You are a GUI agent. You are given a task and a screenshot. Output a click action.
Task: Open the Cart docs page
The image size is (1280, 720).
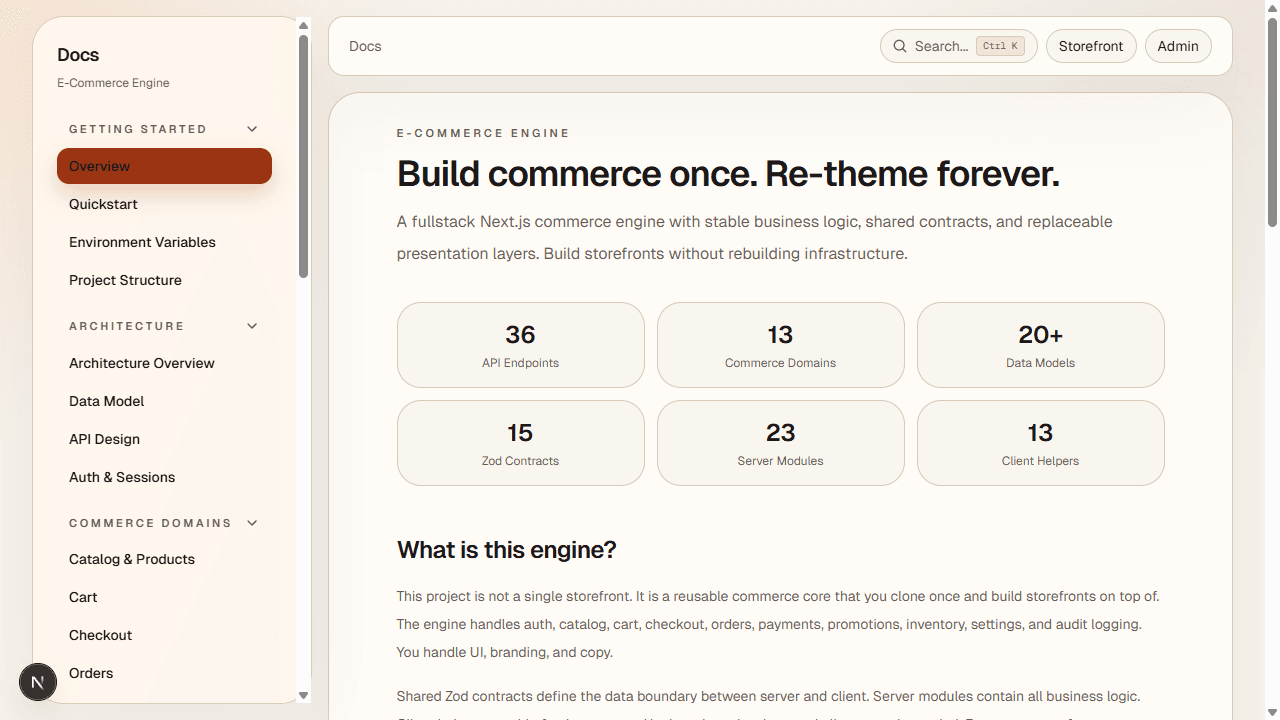(x=164, y=597)
